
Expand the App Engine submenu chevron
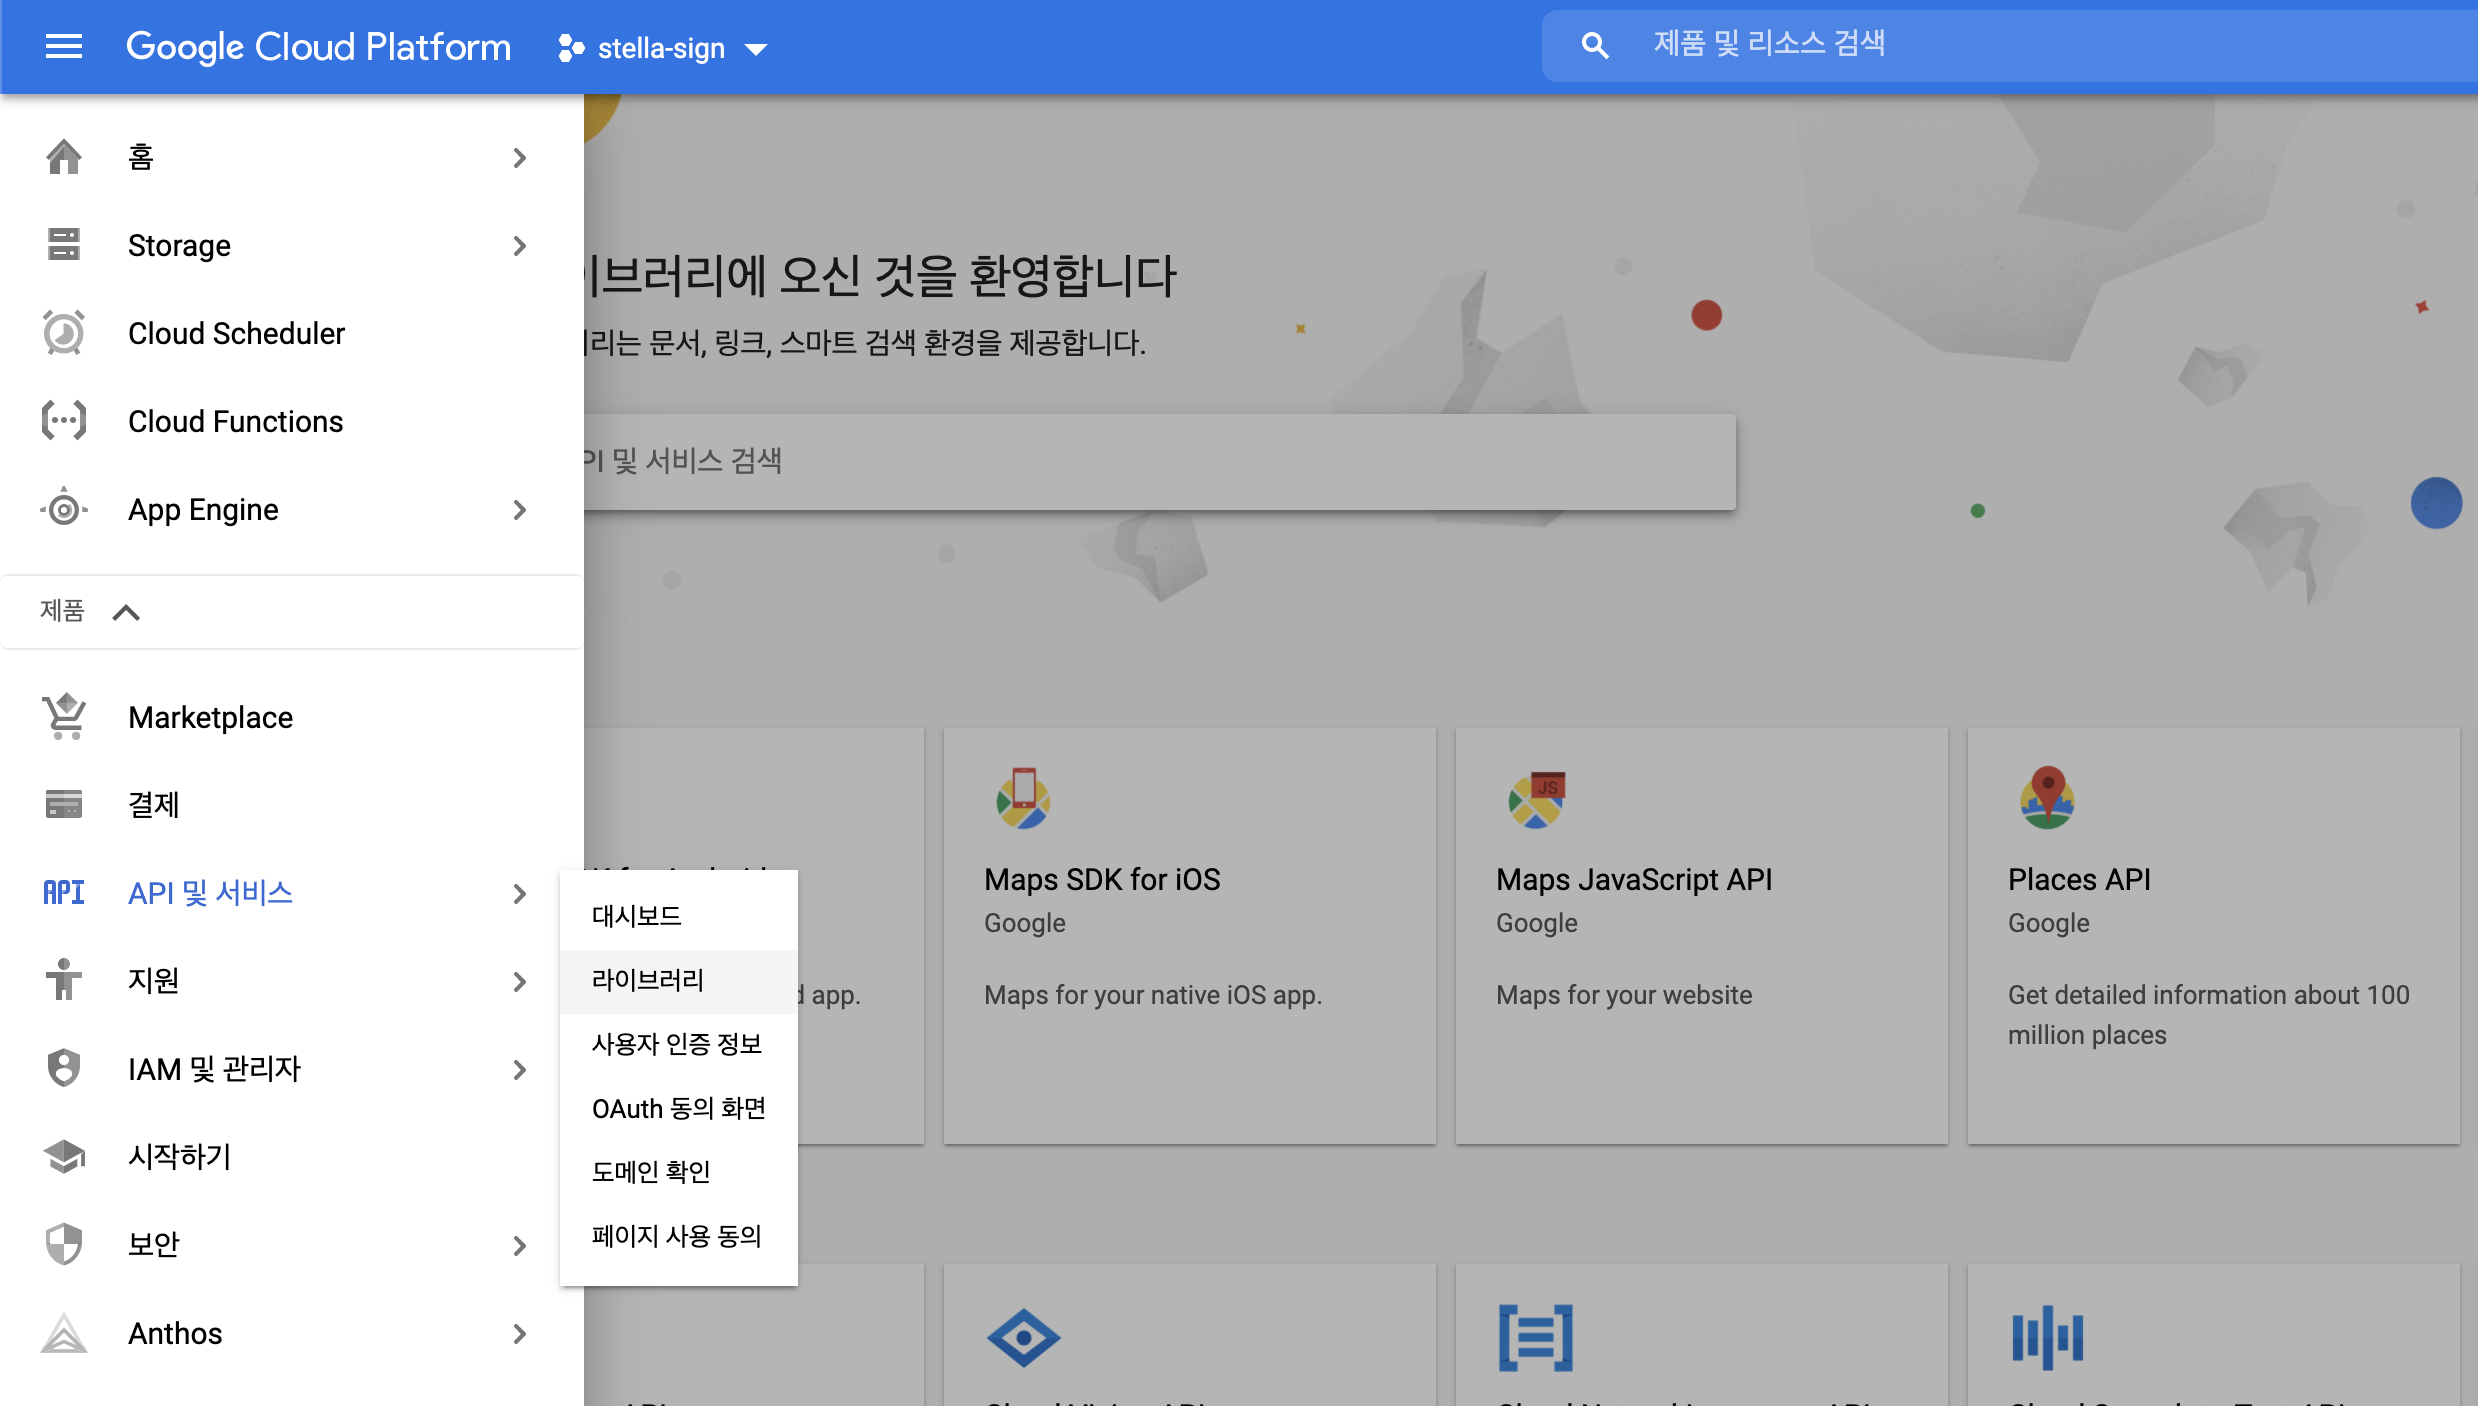(x=519, y=510)
